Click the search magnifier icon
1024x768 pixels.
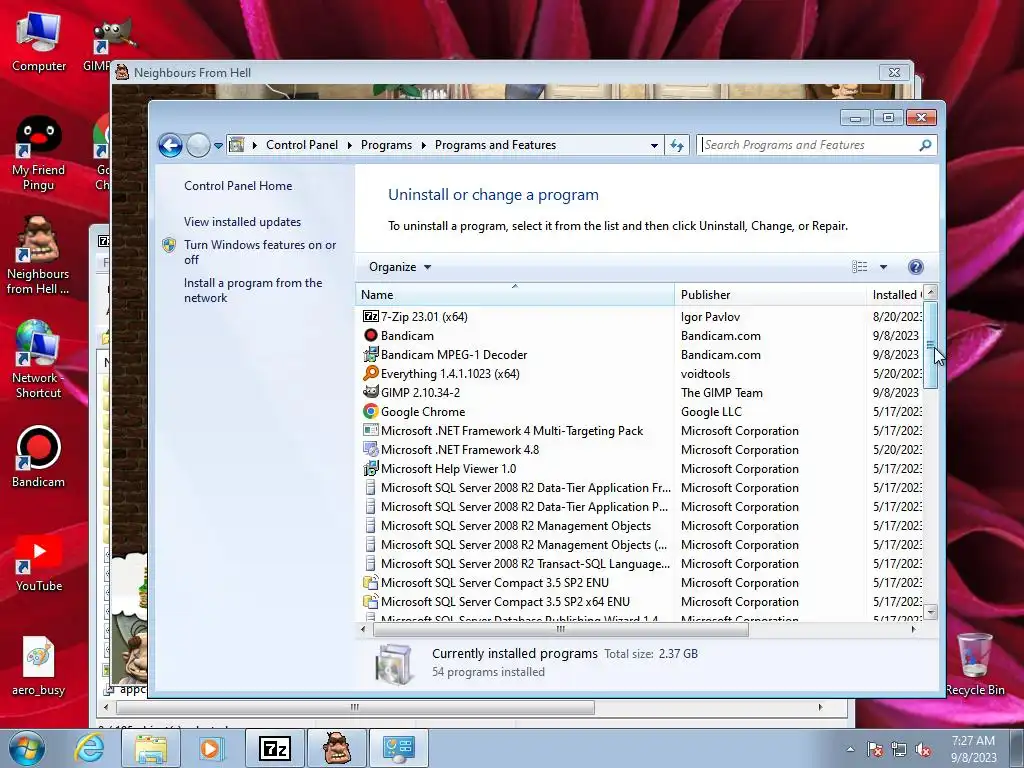925,145
